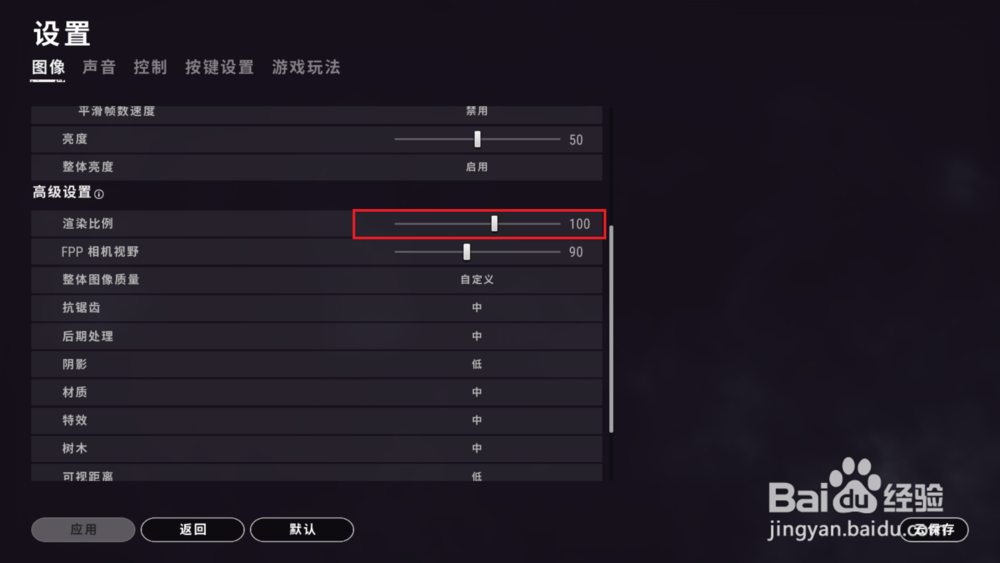Switch to the 声音 tab
The height and width of the screenshot is (563, 1000).
[x=99, y=68]
